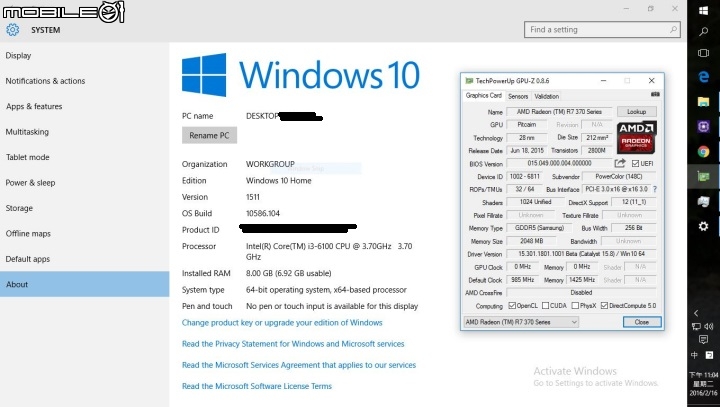Select the About page in sidebar
Screen dimensions: 720x407
click(84, 284)
